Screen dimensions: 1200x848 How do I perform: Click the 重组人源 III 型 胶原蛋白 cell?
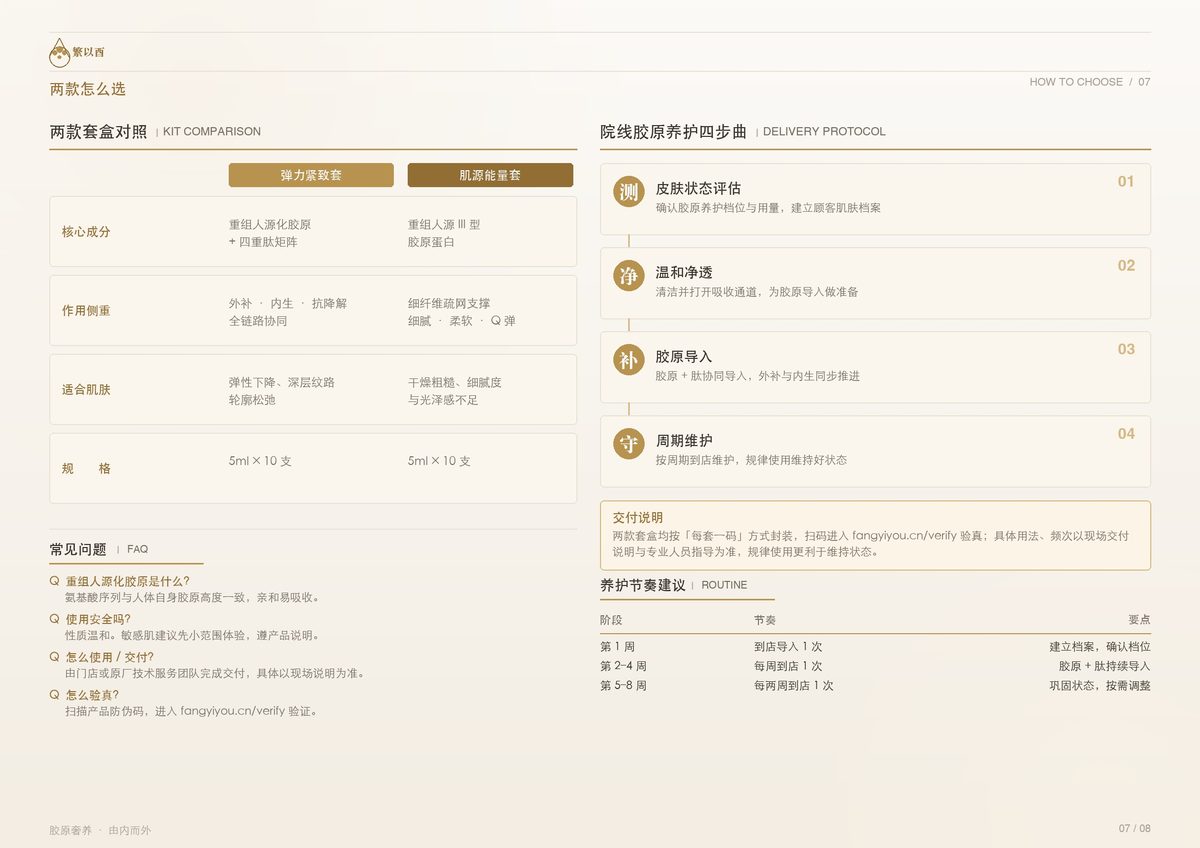point(444,233)
